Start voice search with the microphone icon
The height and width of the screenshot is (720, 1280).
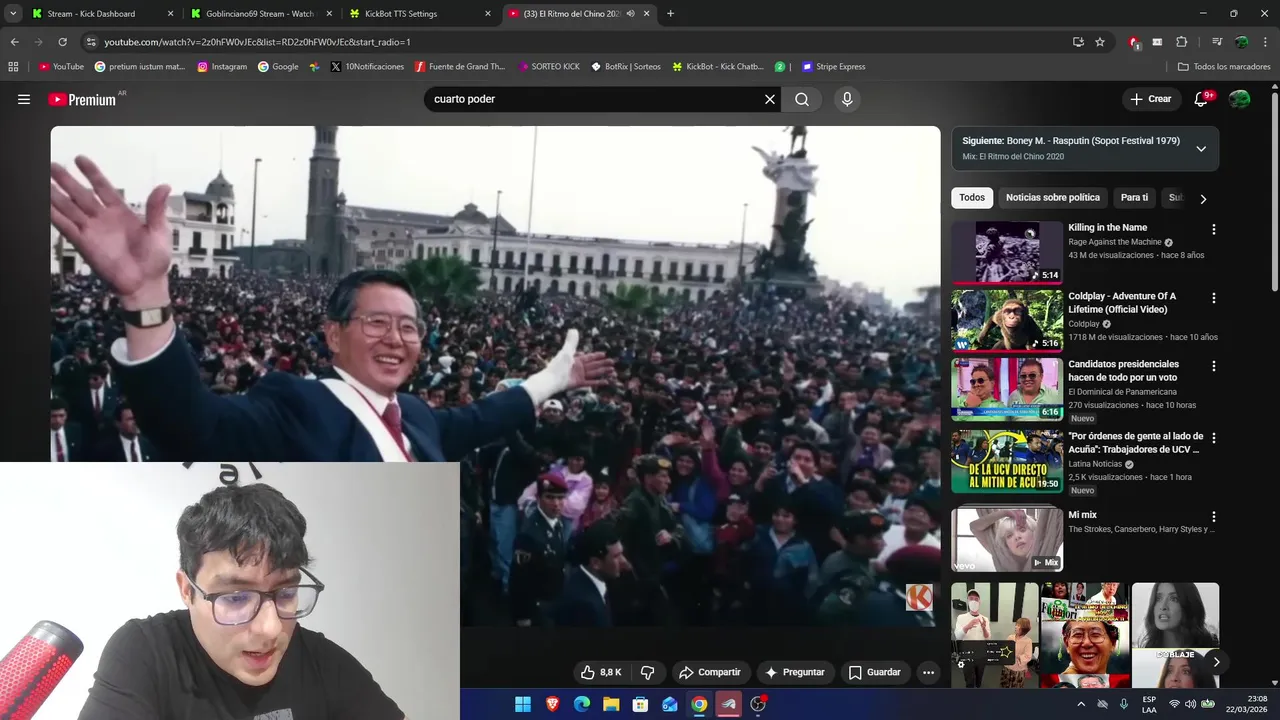(x=847, y=99)
